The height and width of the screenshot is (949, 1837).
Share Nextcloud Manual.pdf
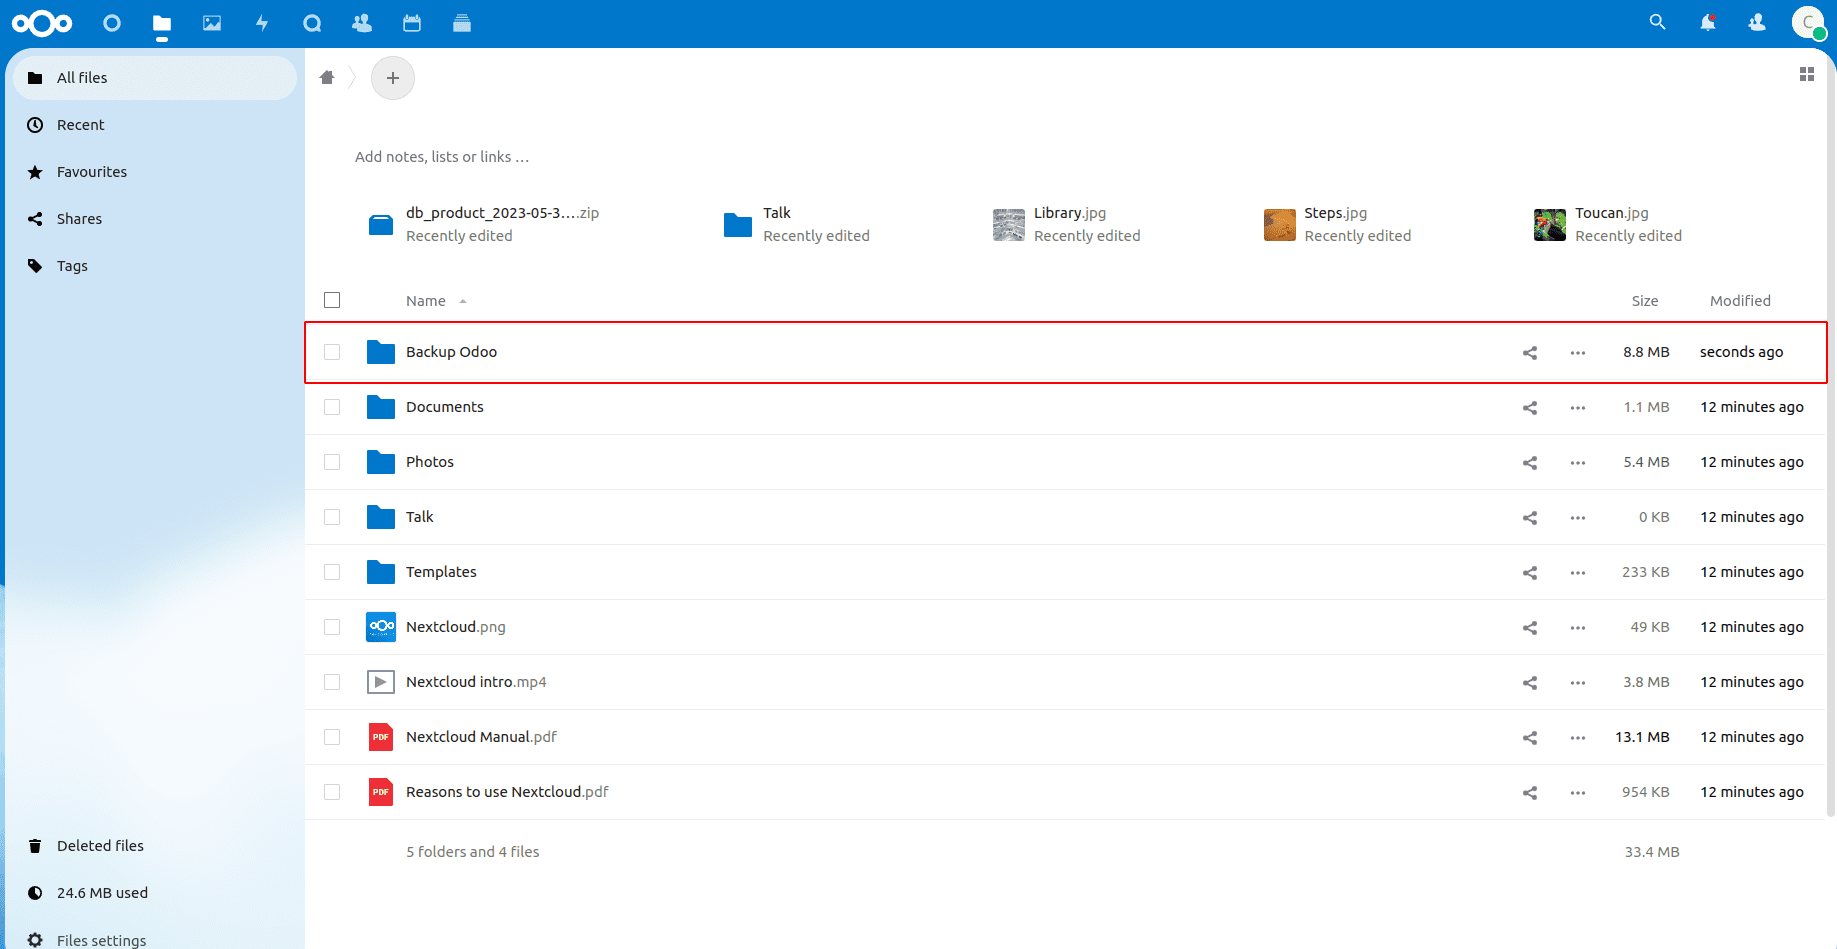(1530, 737)
